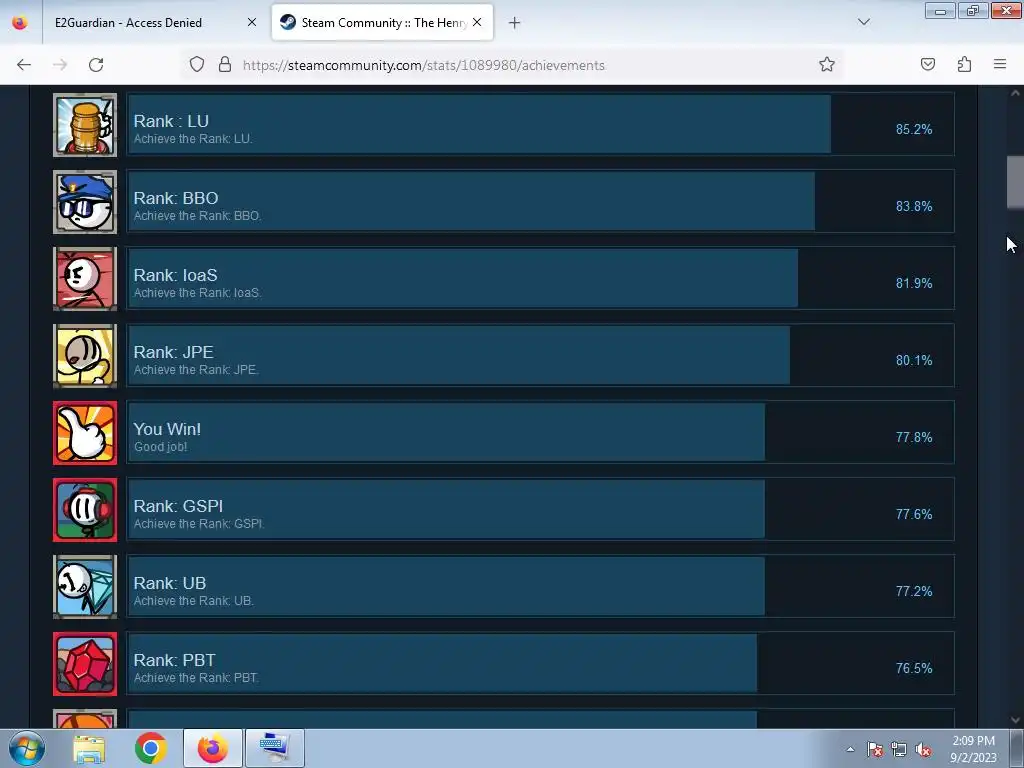Viewport: 1024px width, 768px height.
Task: Reload the page with the refresh icon
Action: pyautogui.click(x=96, y=65)
